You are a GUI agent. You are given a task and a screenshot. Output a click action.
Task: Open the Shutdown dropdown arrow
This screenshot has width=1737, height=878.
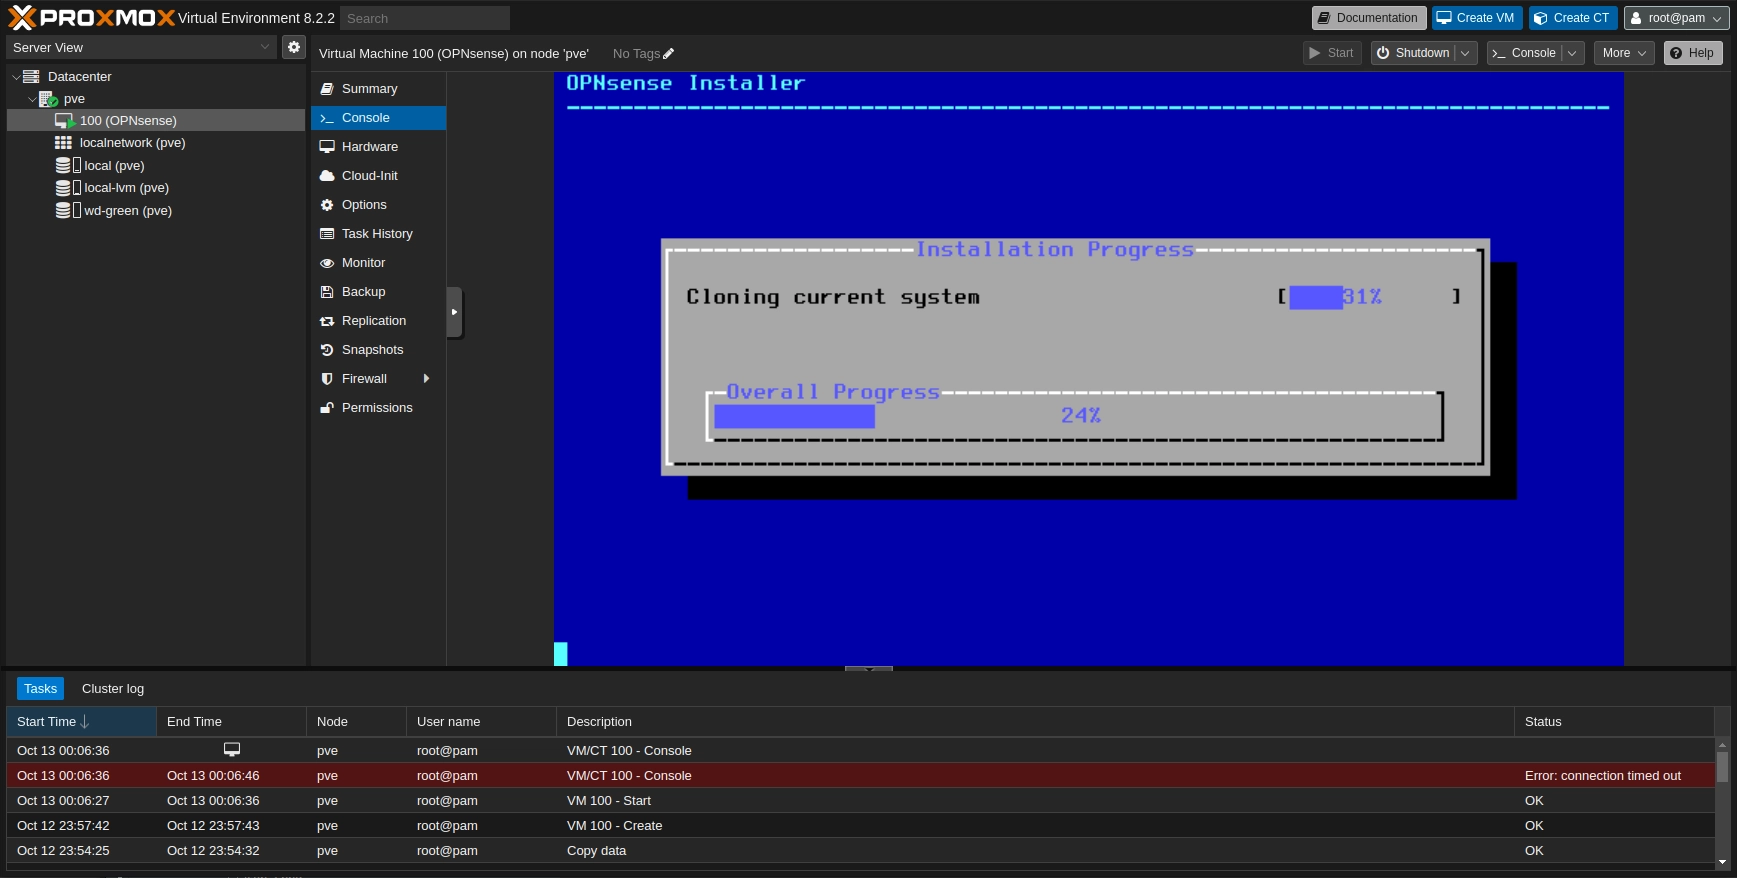(1466, 53)
